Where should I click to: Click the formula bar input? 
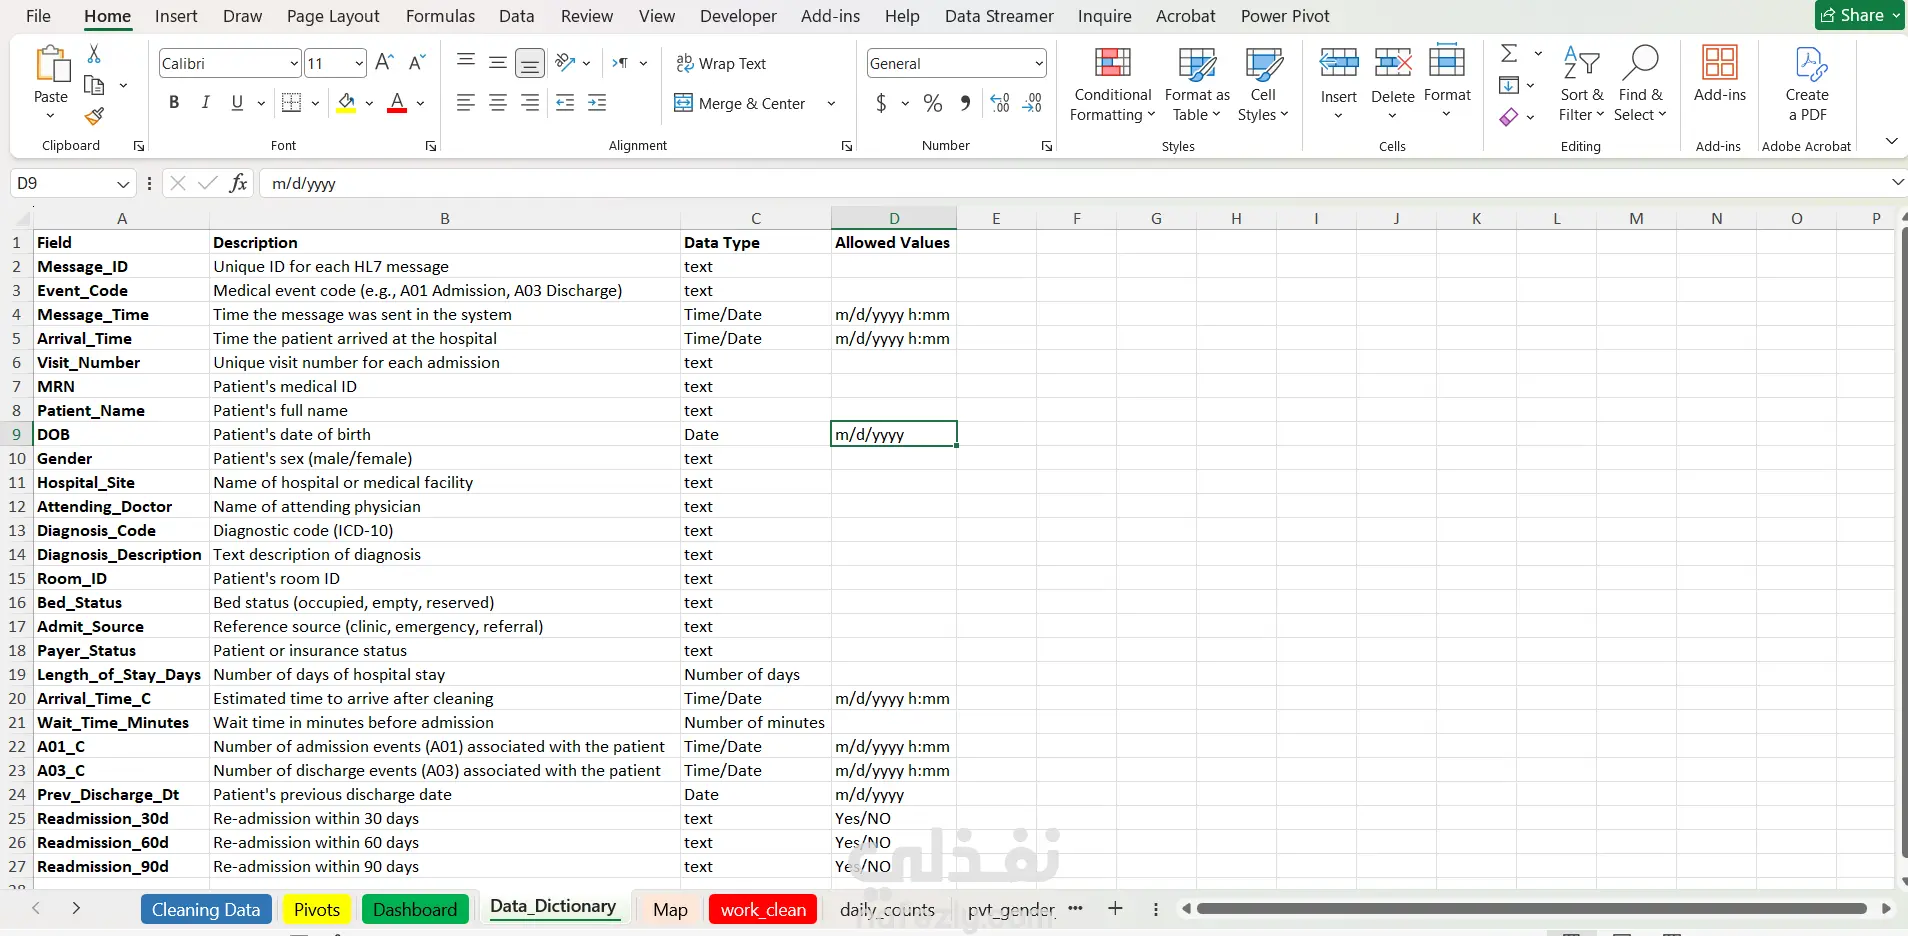click(x=1075, y=184)
